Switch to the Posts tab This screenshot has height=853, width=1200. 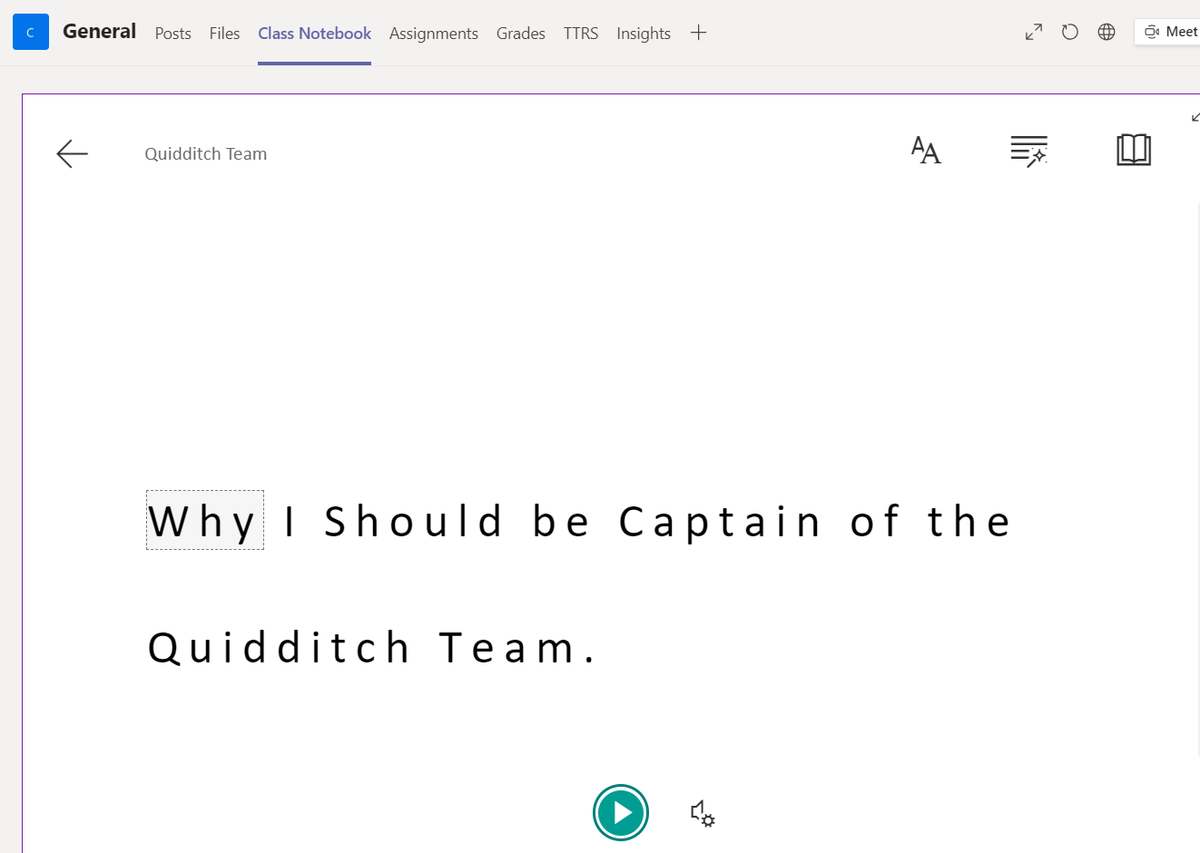click(173, 33)
